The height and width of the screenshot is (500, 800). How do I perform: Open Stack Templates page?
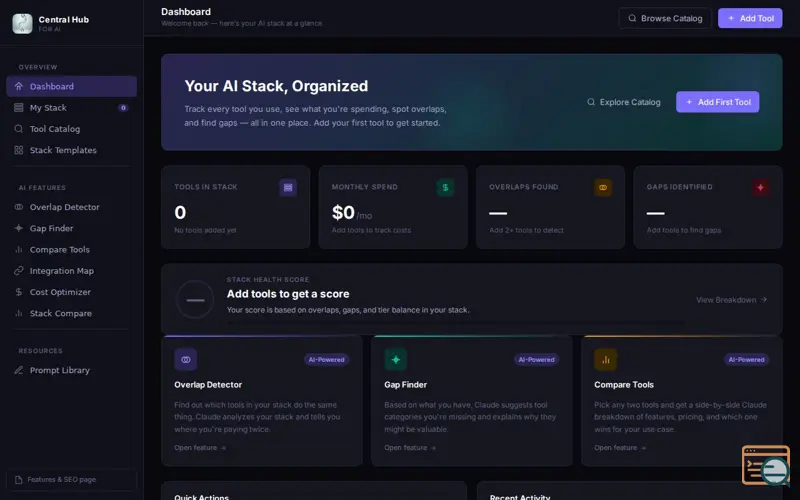coord(71,150)
